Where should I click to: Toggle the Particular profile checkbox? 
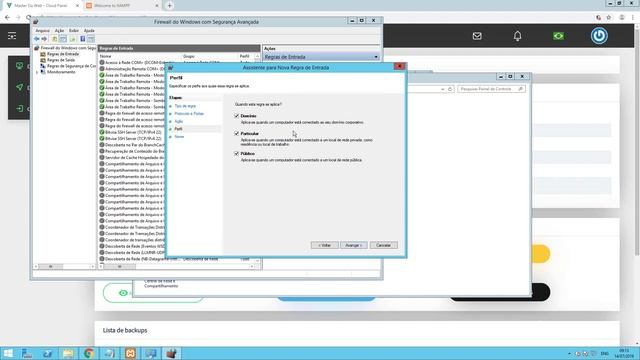click(x=236, y=133)
